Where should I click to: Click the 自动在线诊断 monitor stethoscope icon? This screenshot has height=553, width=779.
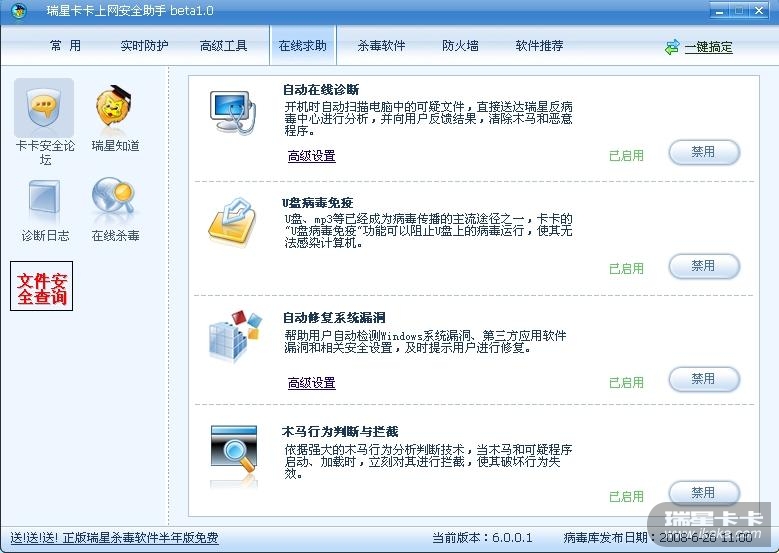tap(233, 112)
